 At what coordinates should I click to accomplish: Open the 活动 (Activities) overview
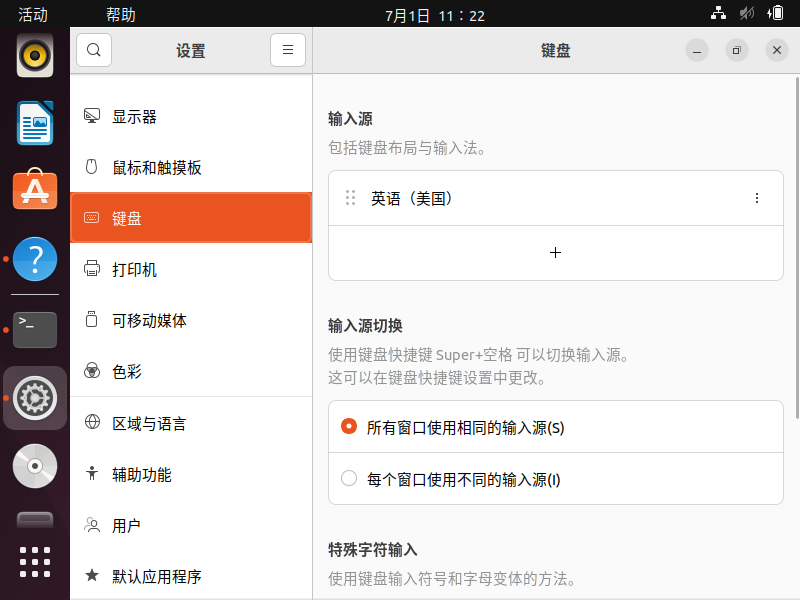coord(33,15)
